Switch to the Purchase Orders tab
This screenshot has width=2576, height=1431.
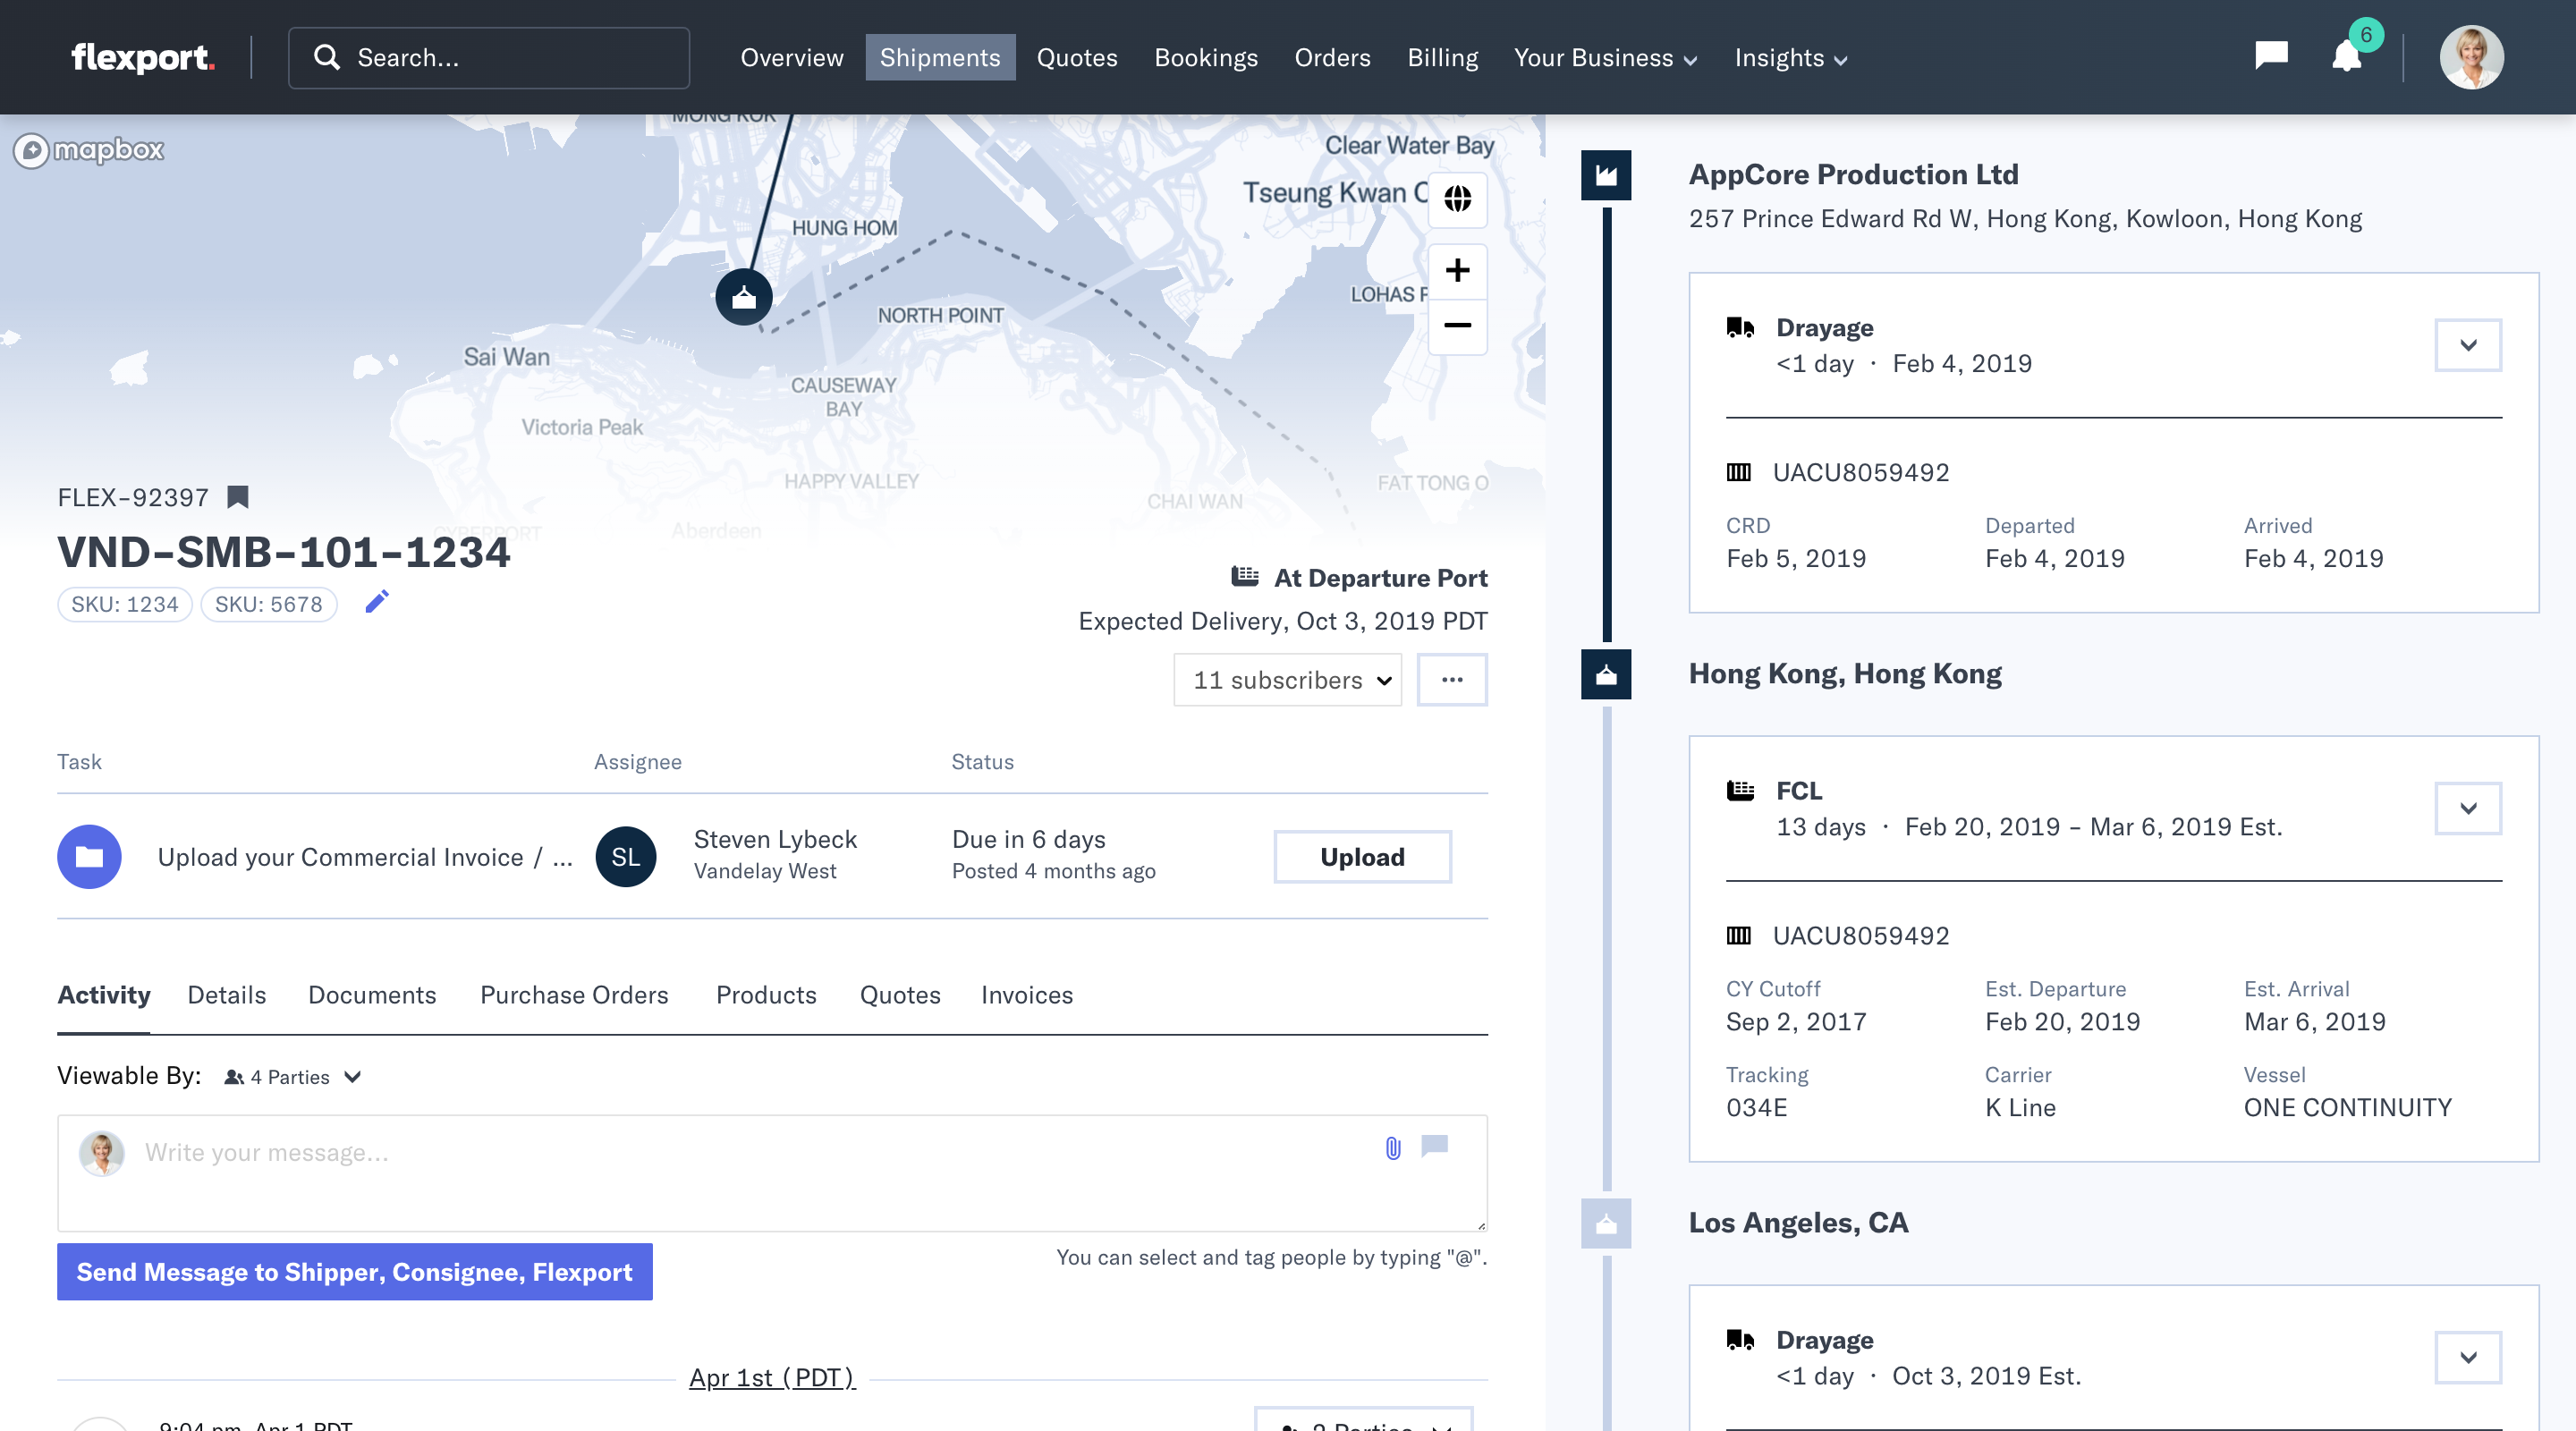(574, 995)
